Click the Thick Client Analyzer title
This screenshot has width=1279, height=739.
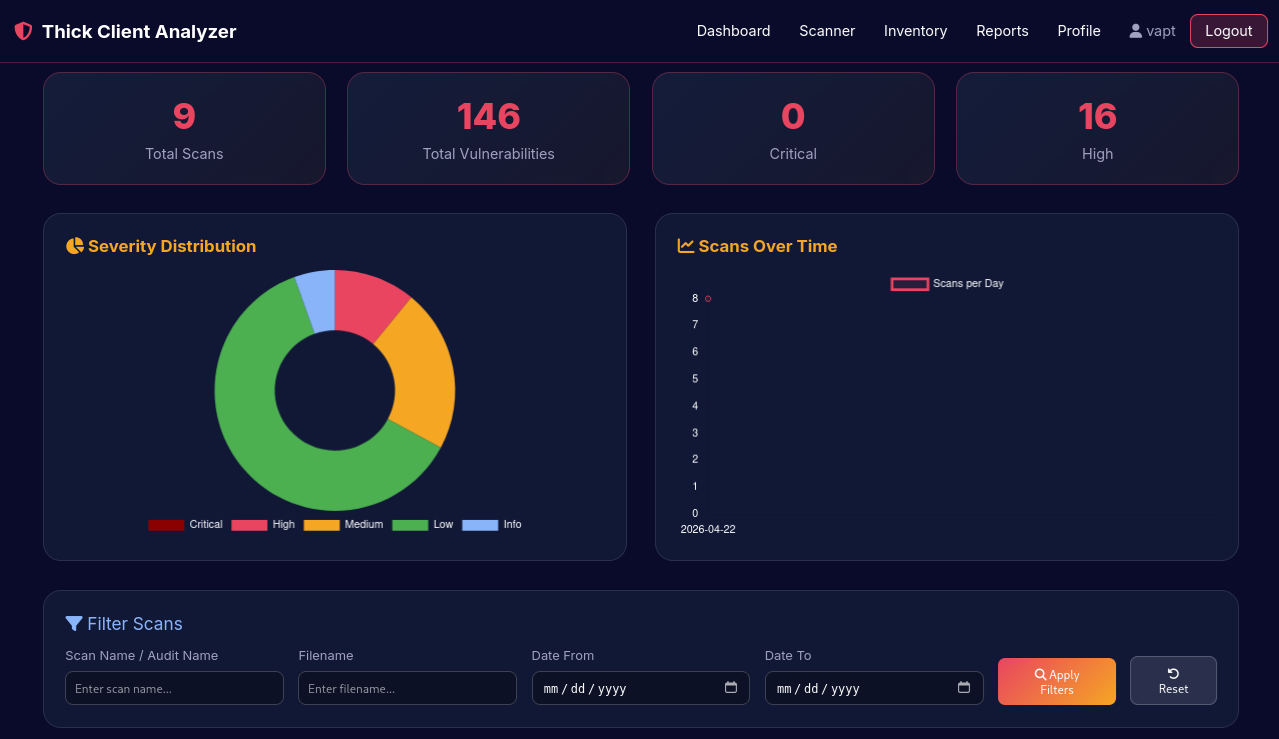point(139,32)
